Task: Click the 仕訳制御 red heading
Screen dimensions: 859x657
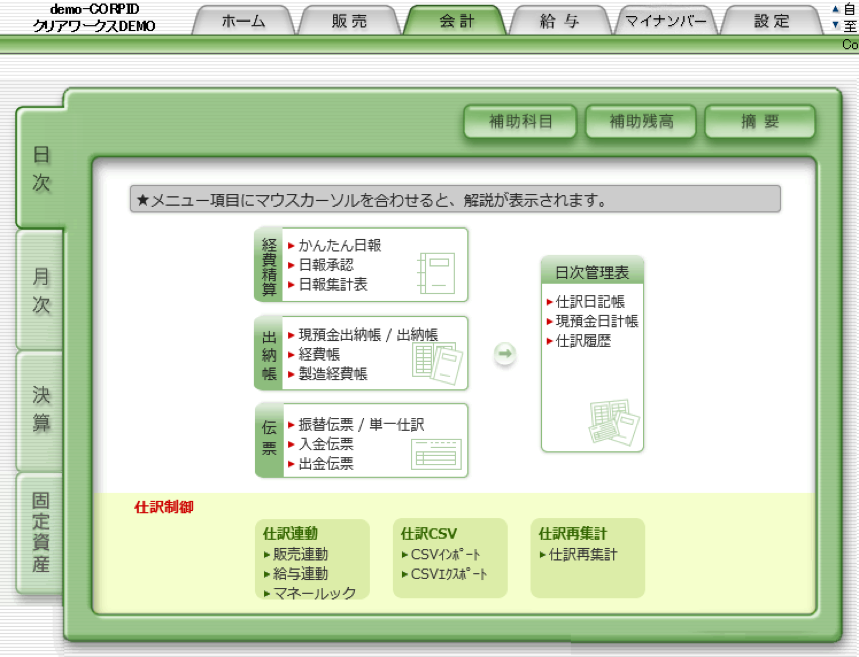Action: tap(164, 507)
